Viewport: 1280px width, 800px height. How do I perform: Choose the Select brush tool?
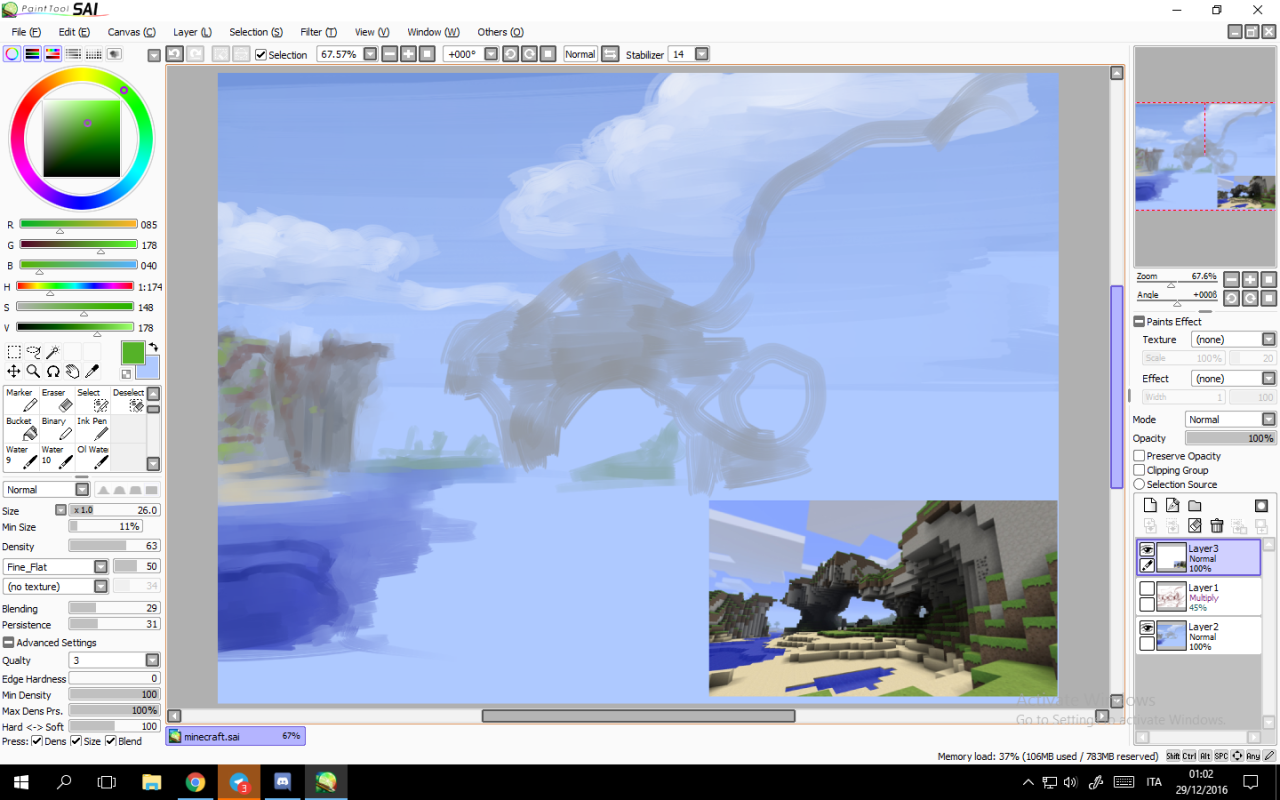[92, 400]
